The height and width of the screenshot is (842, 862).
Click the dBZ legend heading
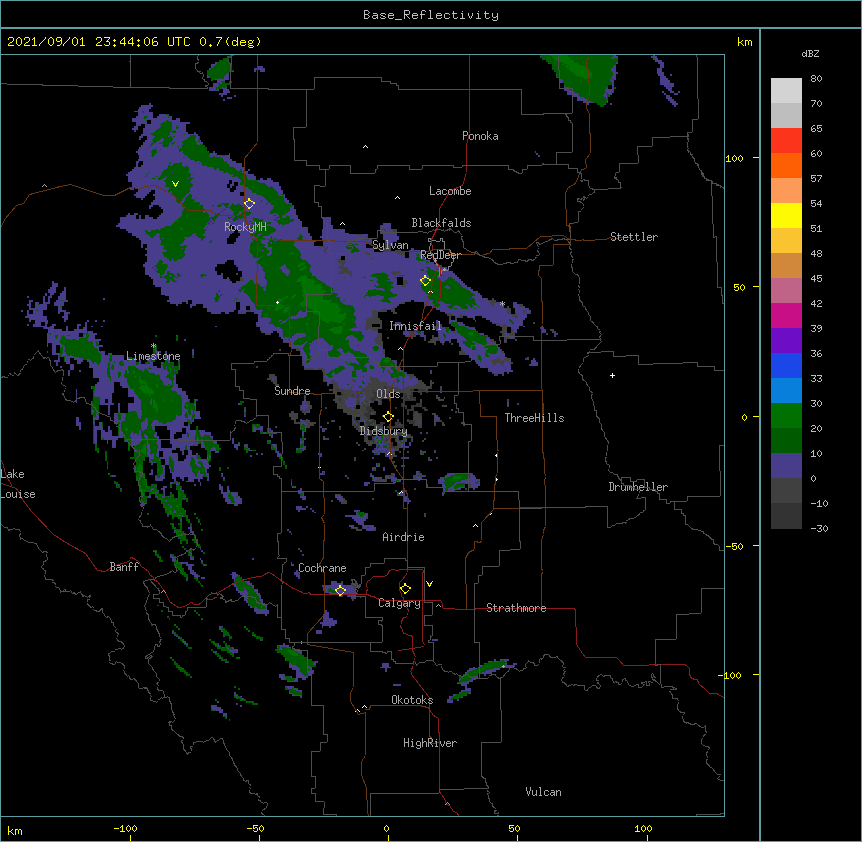(x=810, y=53)
